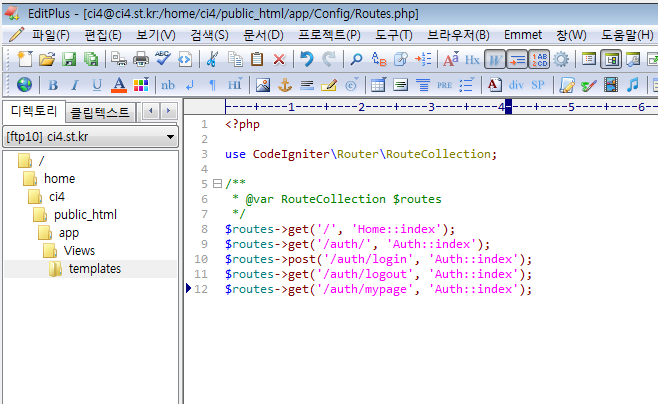Screen dimensions: 658x404
Task: Click the right tab-scroll arrow button
Action: pyautogui.click(x=169, y=111)
